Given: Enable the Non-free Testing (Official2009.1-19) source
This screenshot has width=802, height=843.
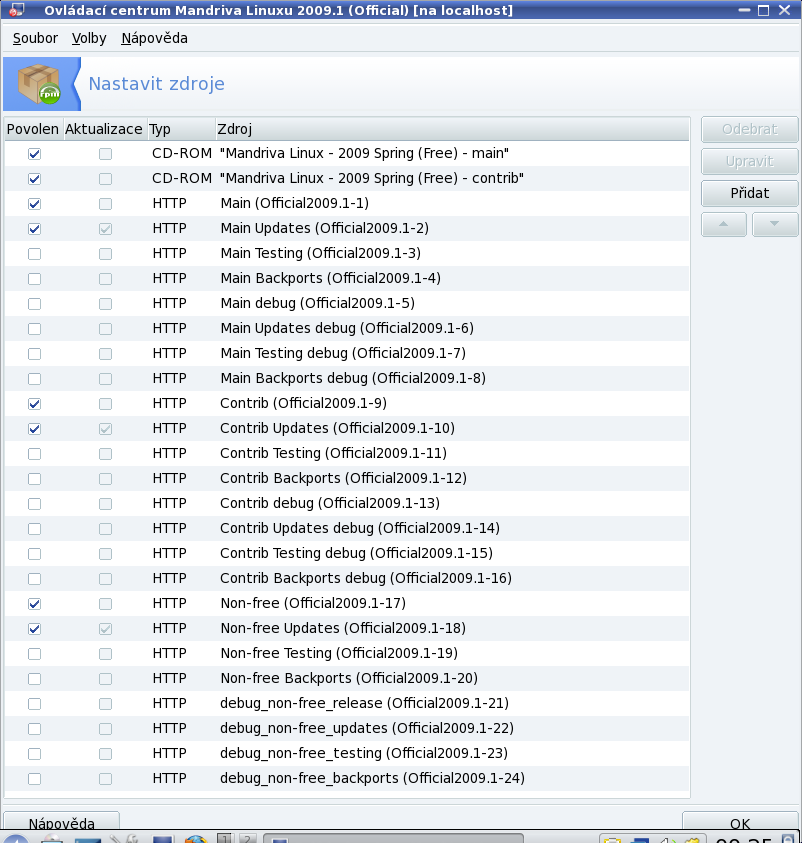Looking at the screenshot, I should (34, 654).
